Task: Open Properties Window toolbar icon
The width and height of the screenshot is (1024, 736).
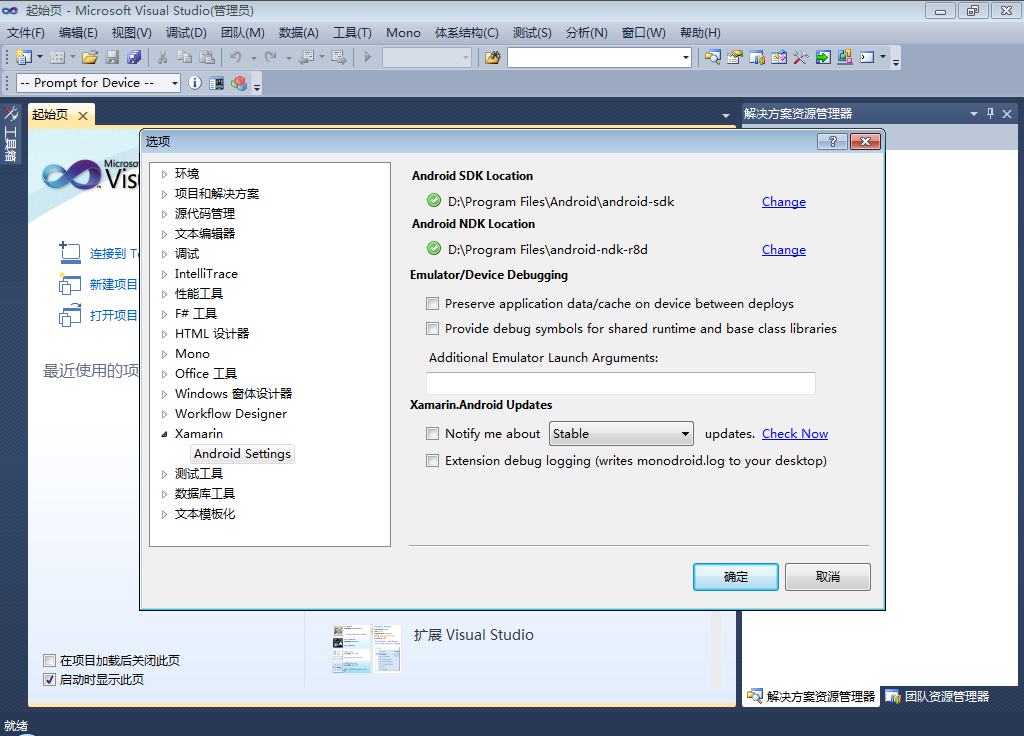Action: [x=735, y=57]
